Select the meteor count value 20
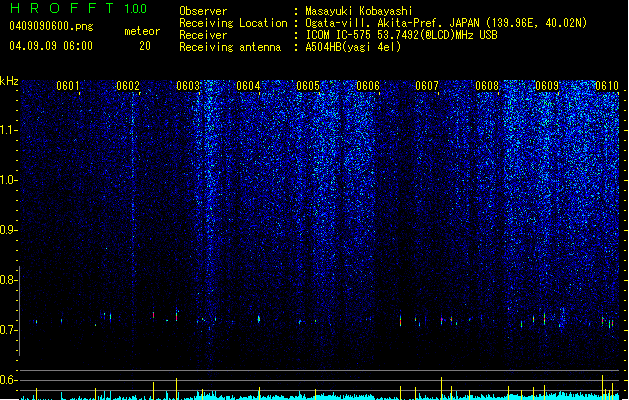Viewport: 629px width, 400px height. point(145,46)
